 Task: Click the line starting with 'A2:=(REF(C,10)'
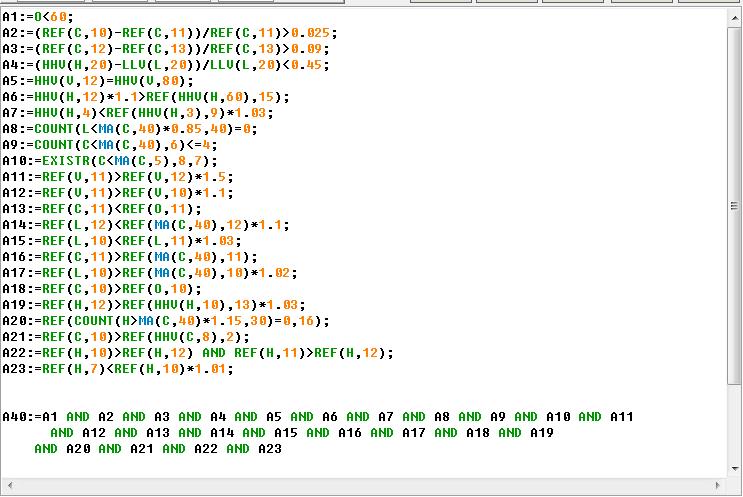click(170, 33)
